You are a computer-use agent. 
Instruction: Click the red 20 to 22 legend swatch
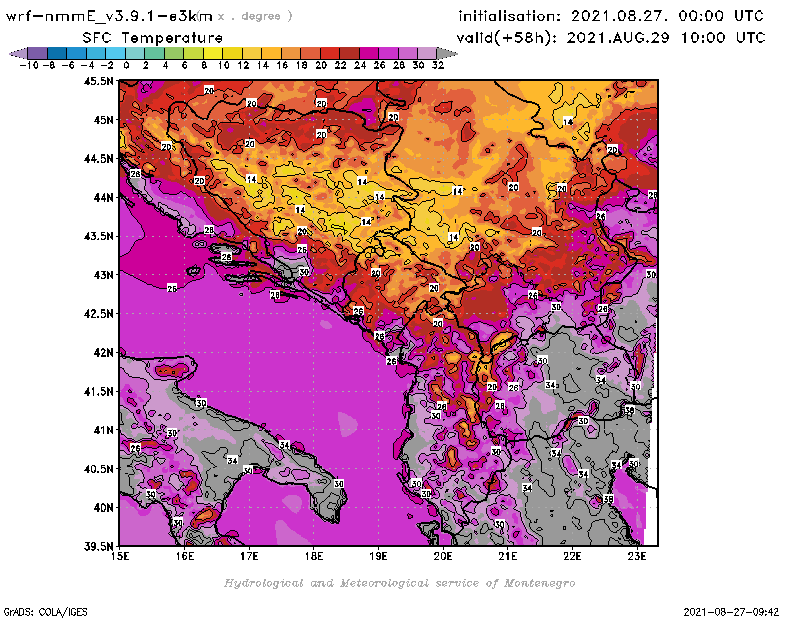pos(330,53)
